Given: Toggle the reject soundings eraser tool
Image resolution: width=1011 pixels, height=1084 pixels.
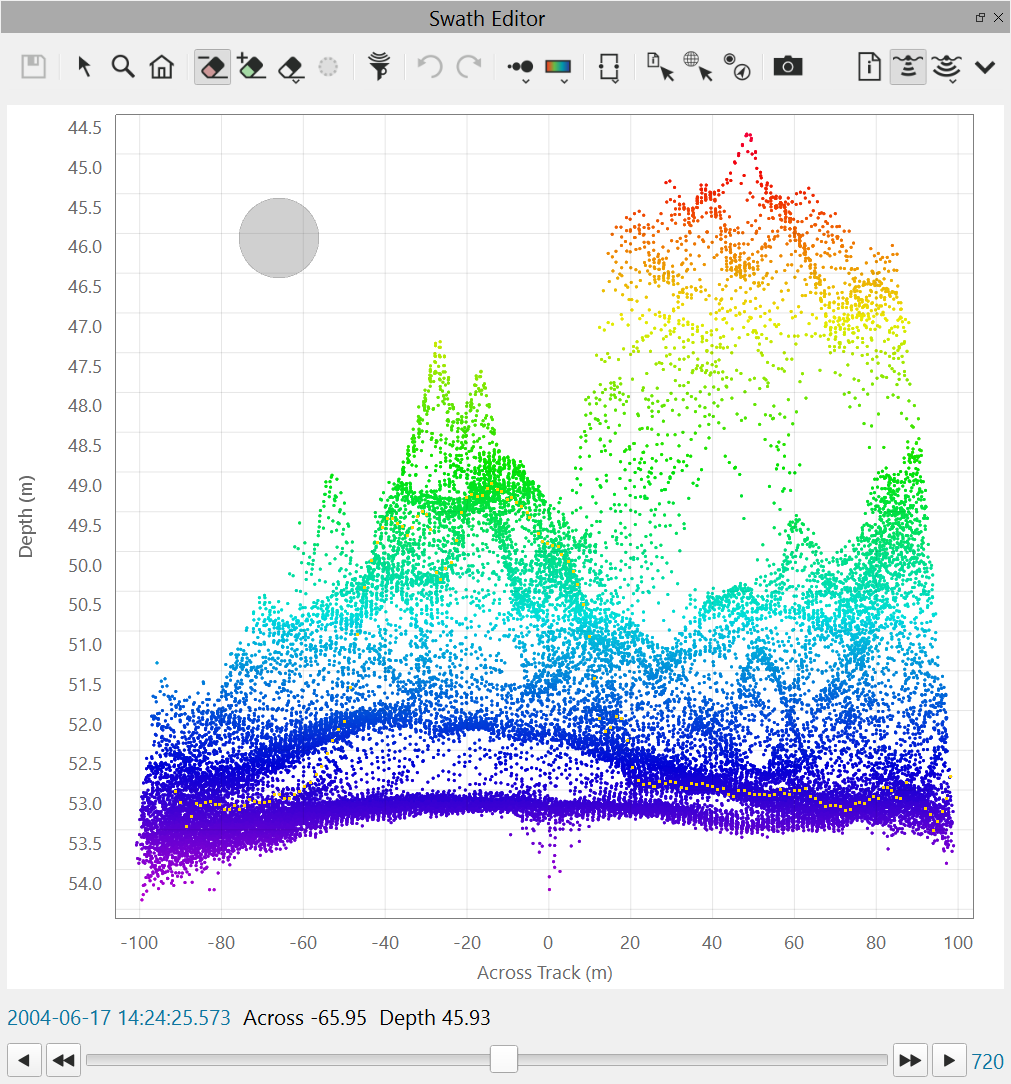Looking at the screenshot, I should click(213, 67).
